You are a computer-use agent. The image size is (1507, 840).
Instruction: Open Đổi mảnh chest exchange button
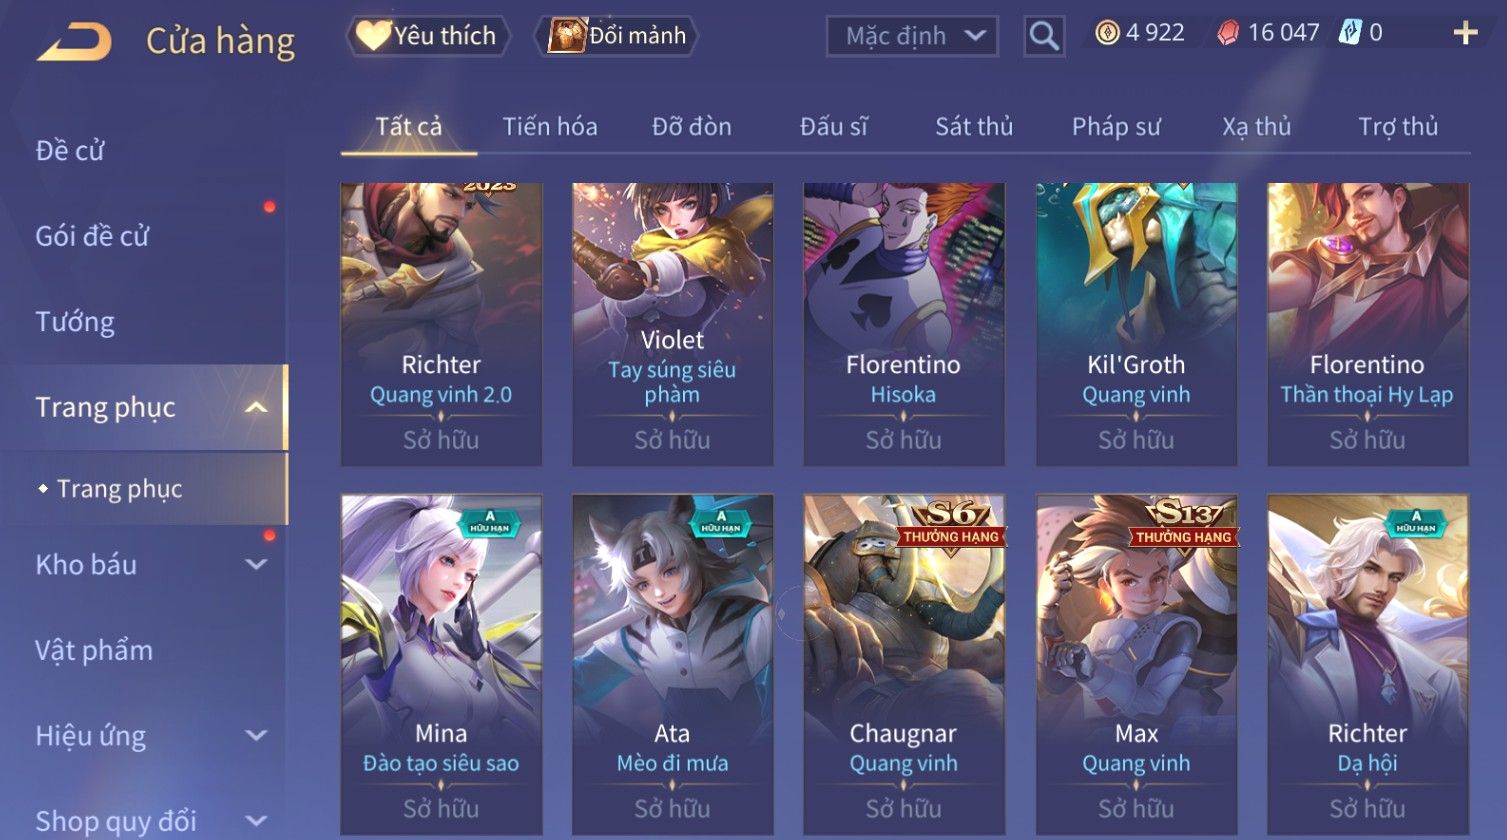click(x=617, y=36)
